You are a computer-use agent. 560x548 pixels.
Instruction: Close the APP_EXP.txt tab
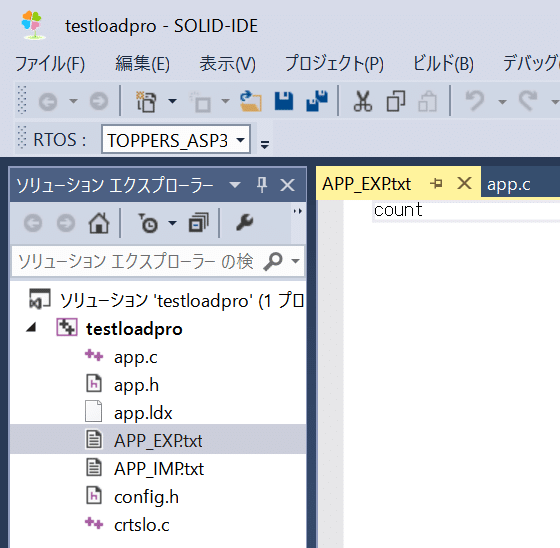[x=464, y=184]
